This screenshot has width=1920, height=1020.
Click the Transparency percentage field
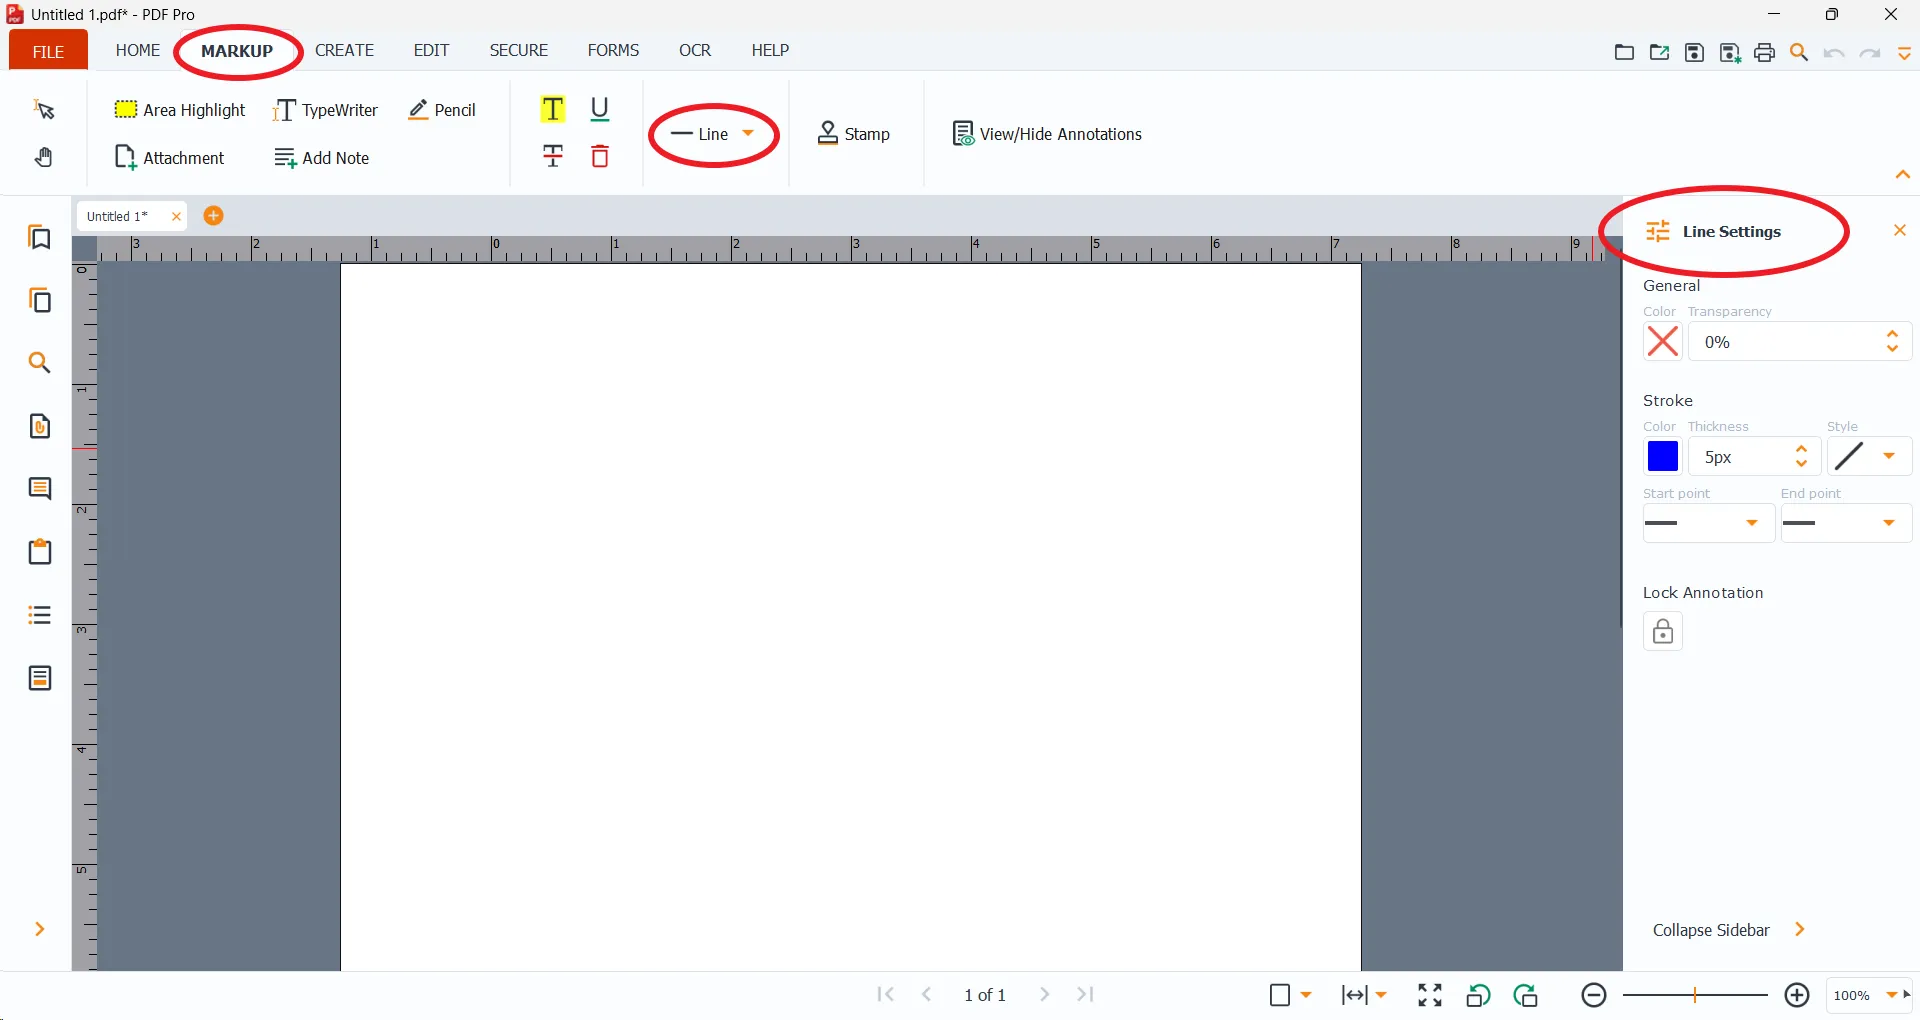coord(1800,342)
